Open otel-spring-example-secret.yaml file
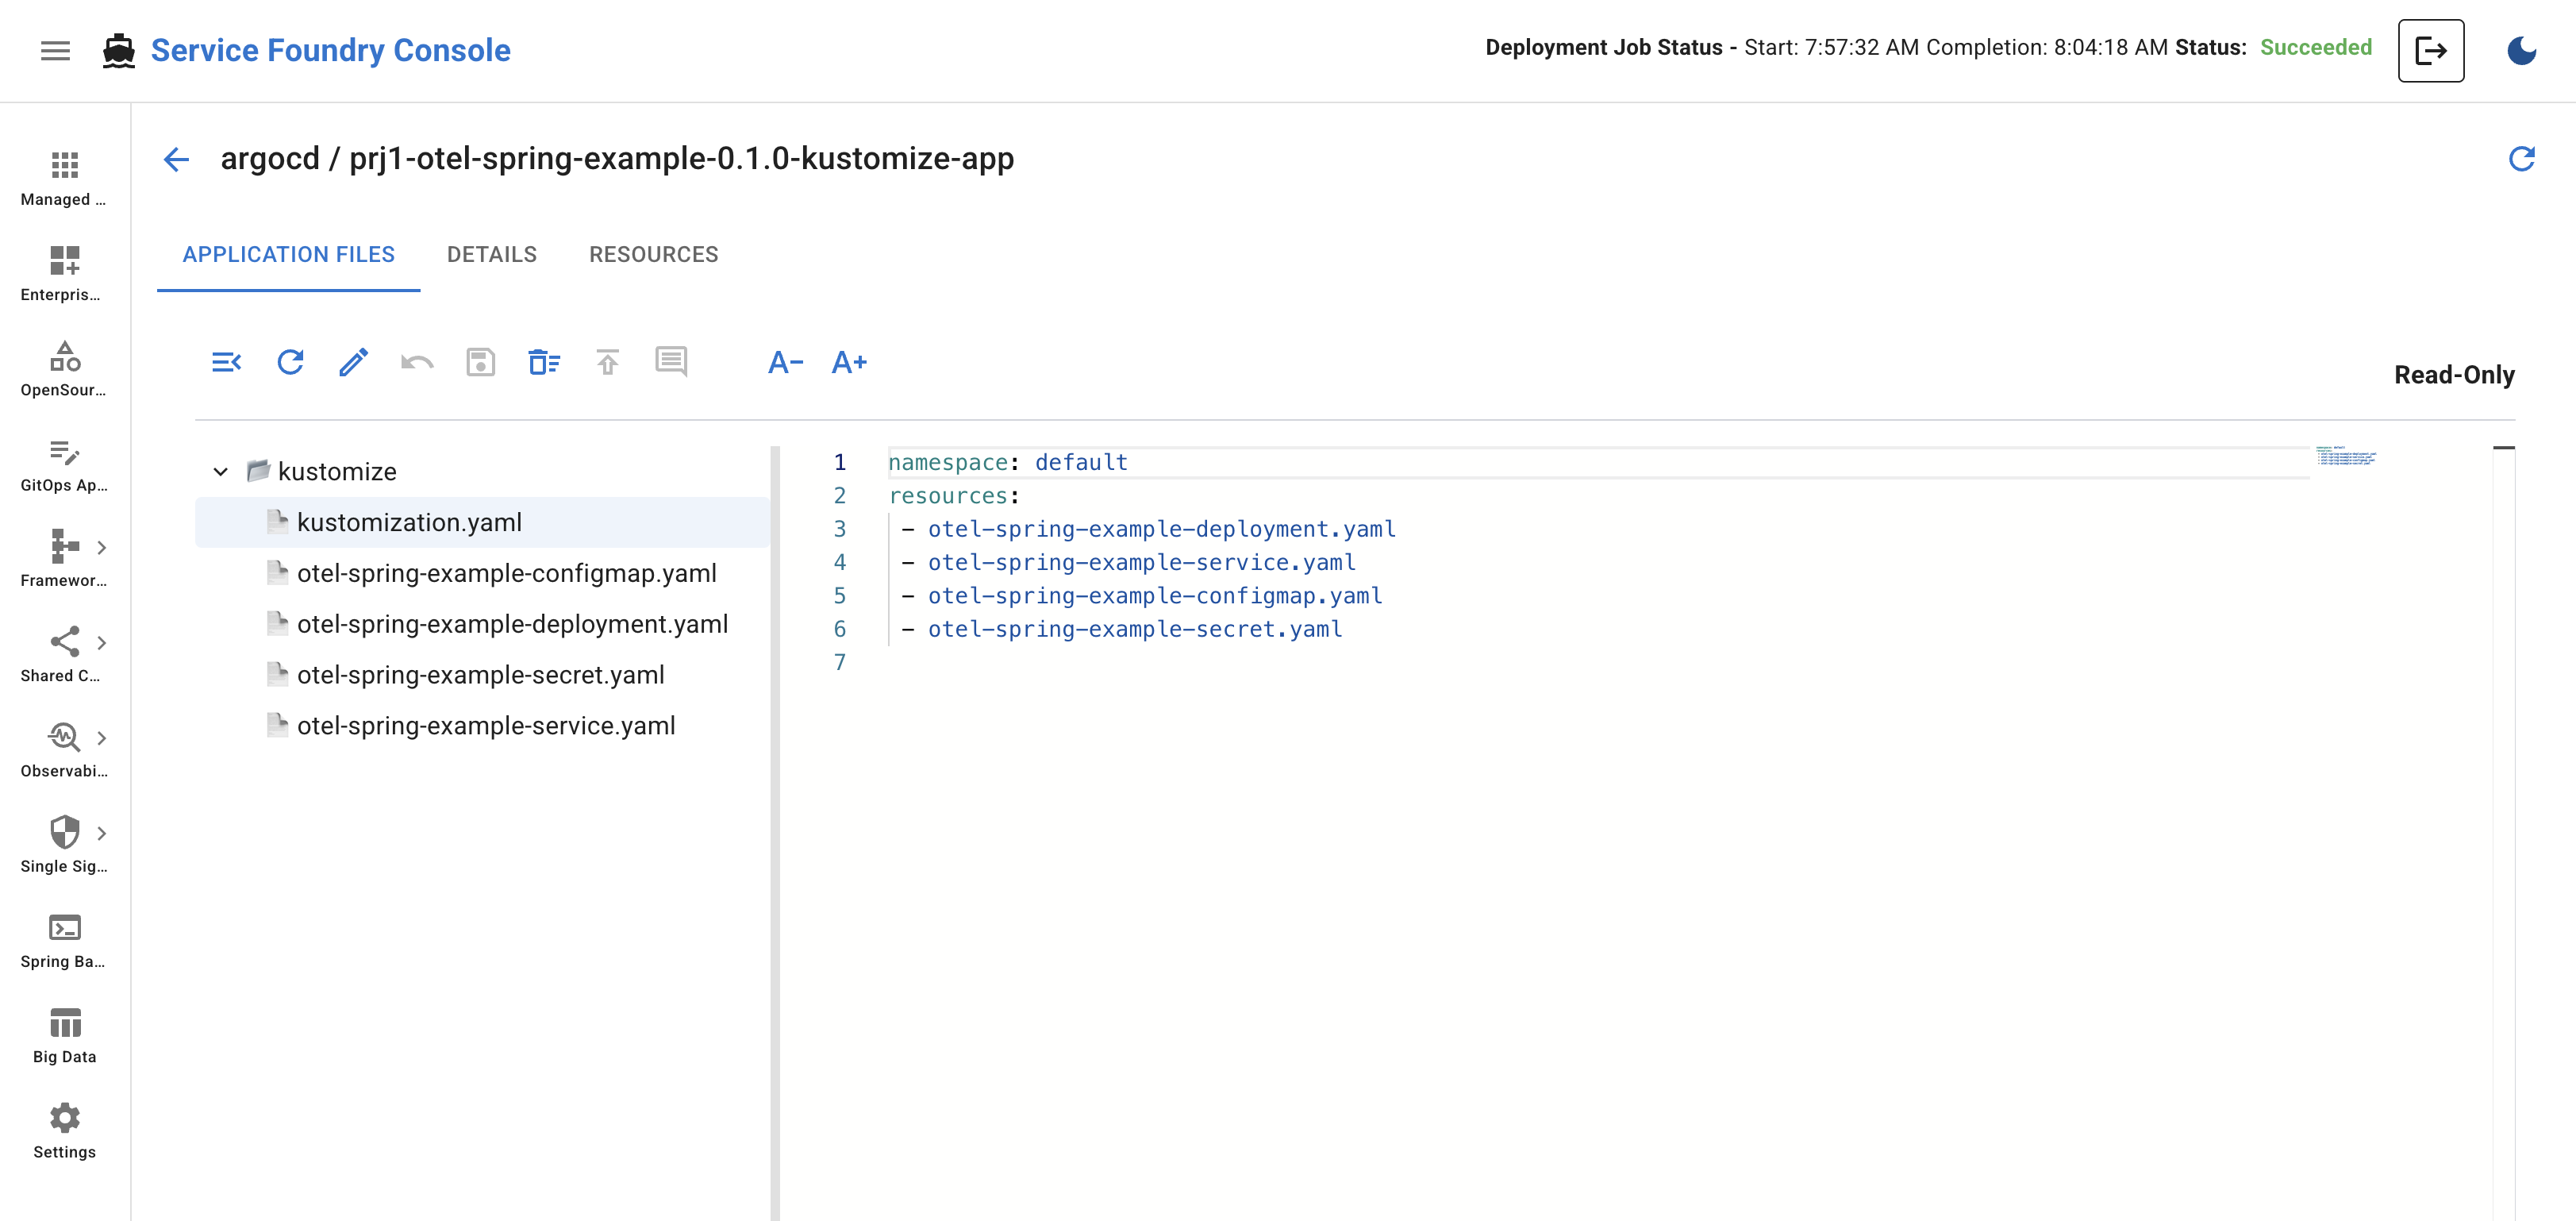This screenshot has height=1221, width=2576. (482, 675)
